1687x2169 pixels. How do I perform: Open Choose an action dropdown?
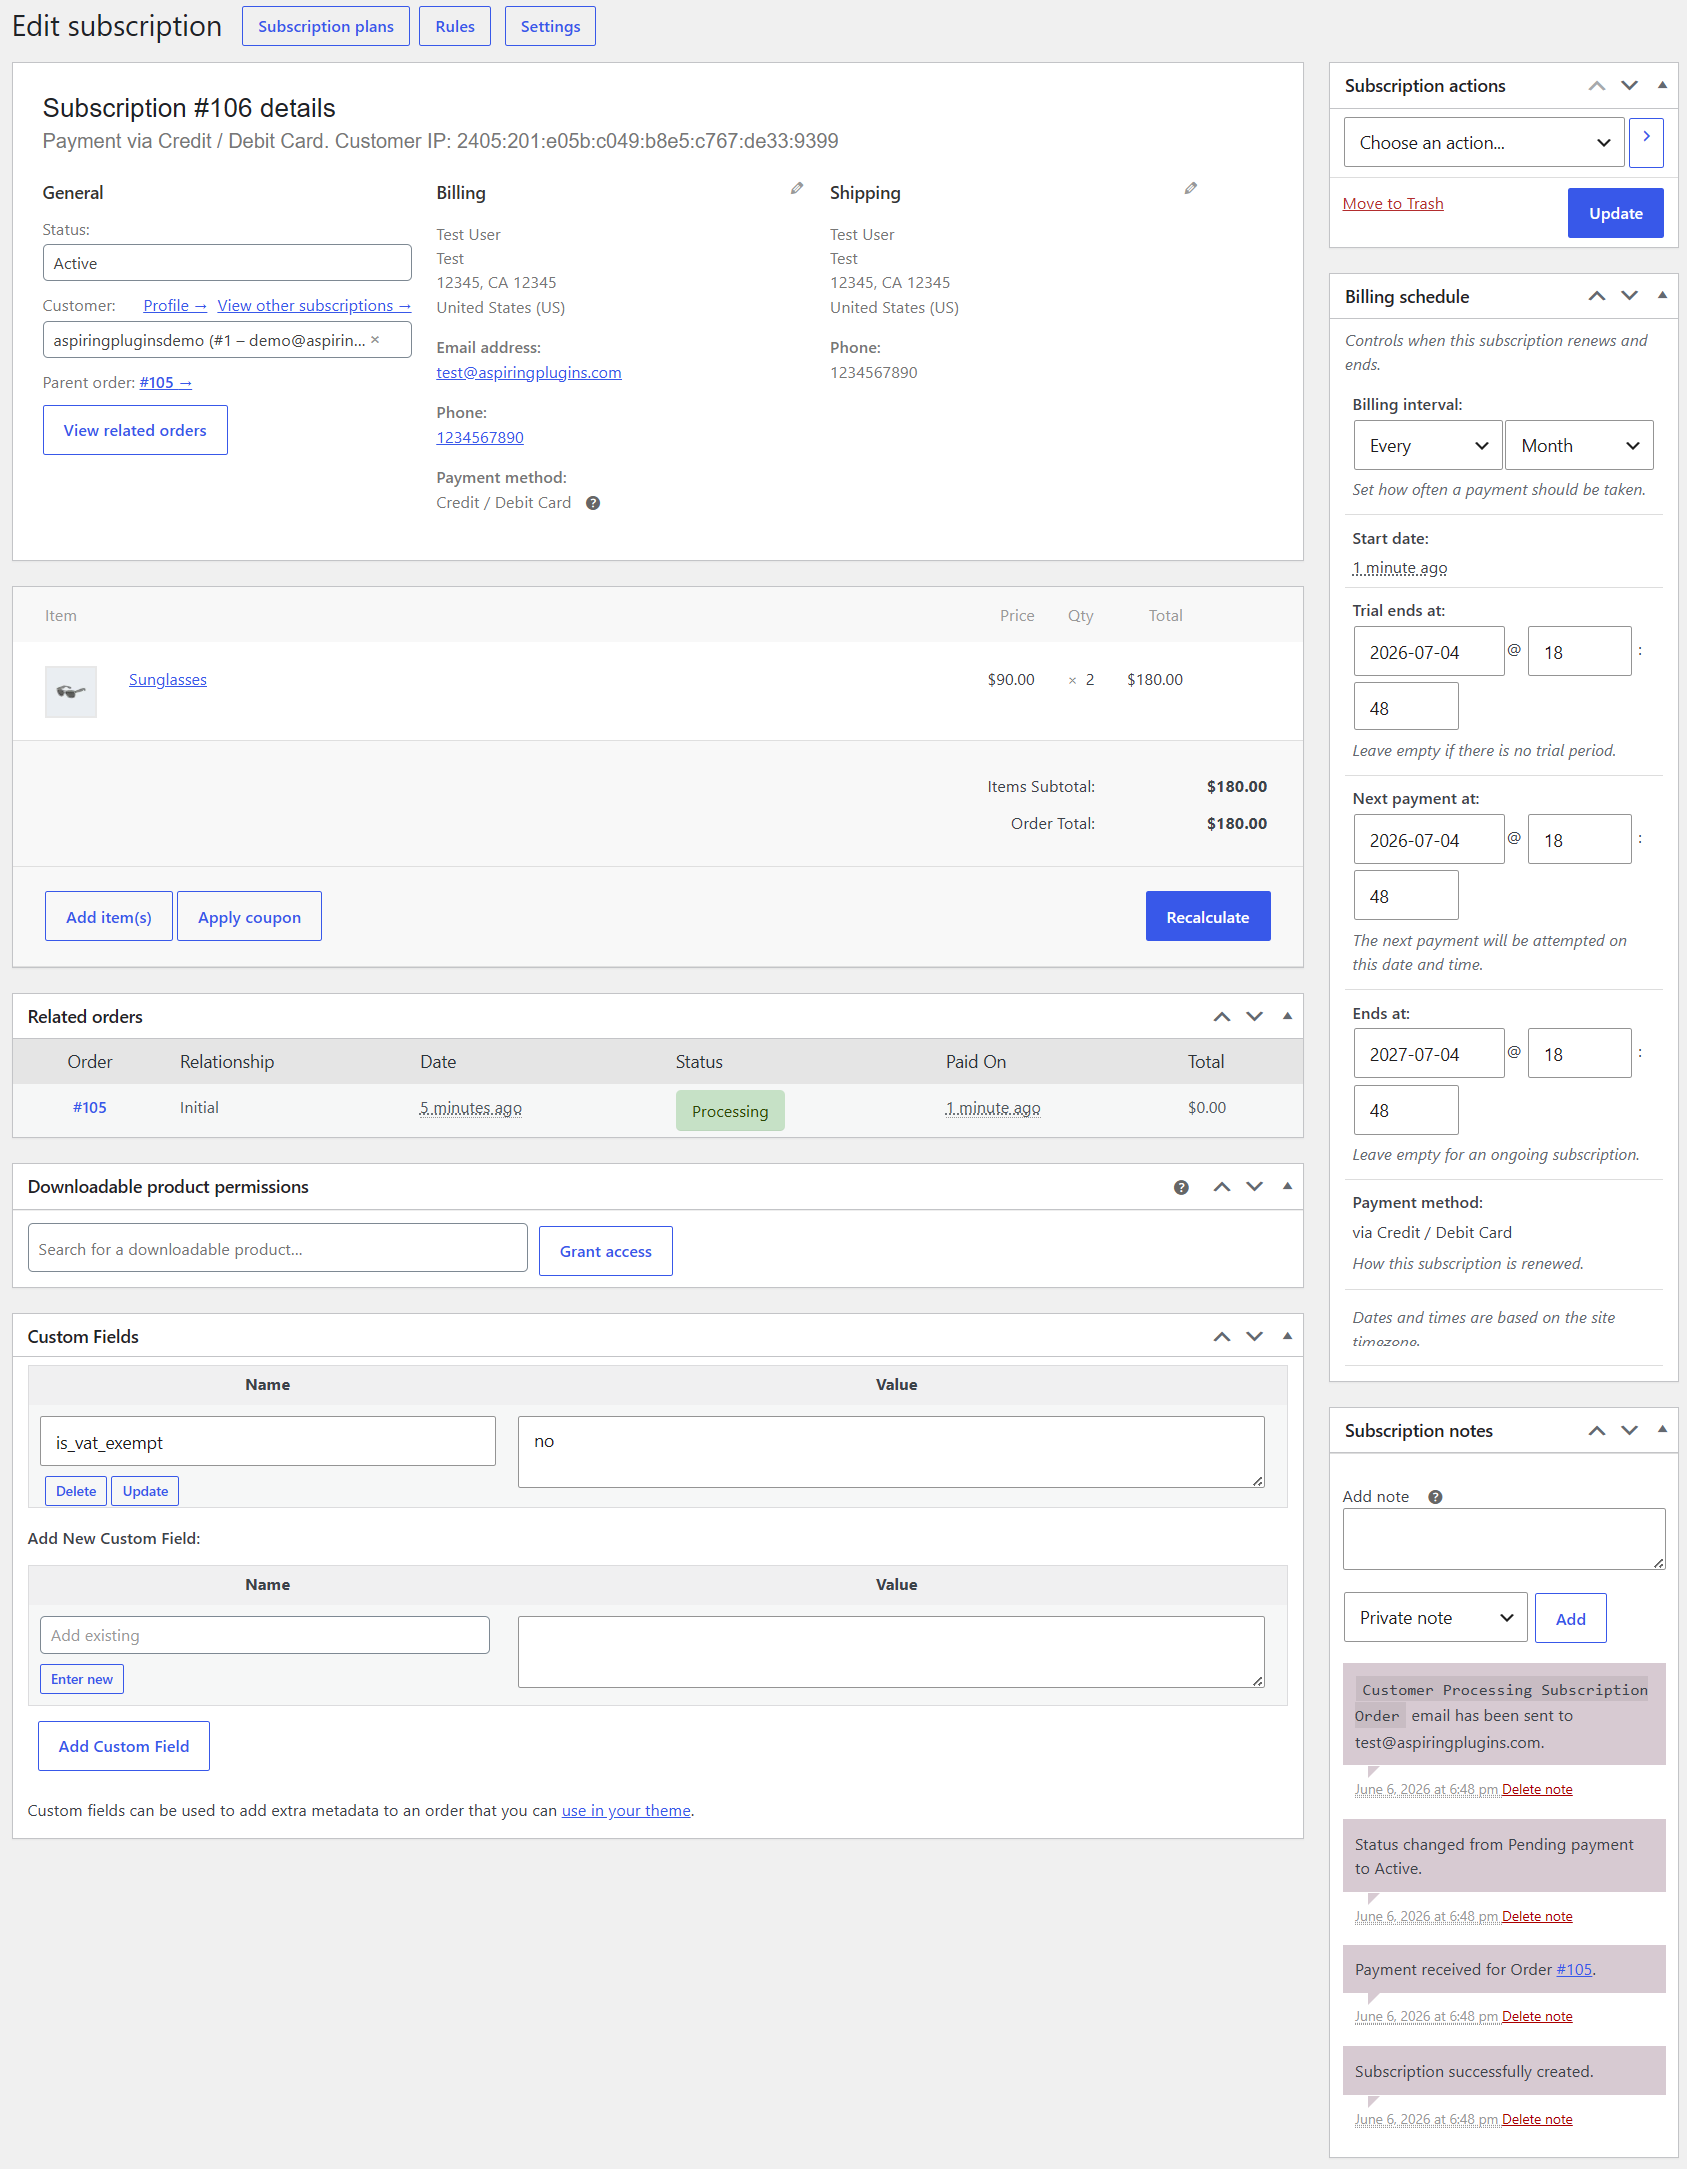click(1484, 143)
